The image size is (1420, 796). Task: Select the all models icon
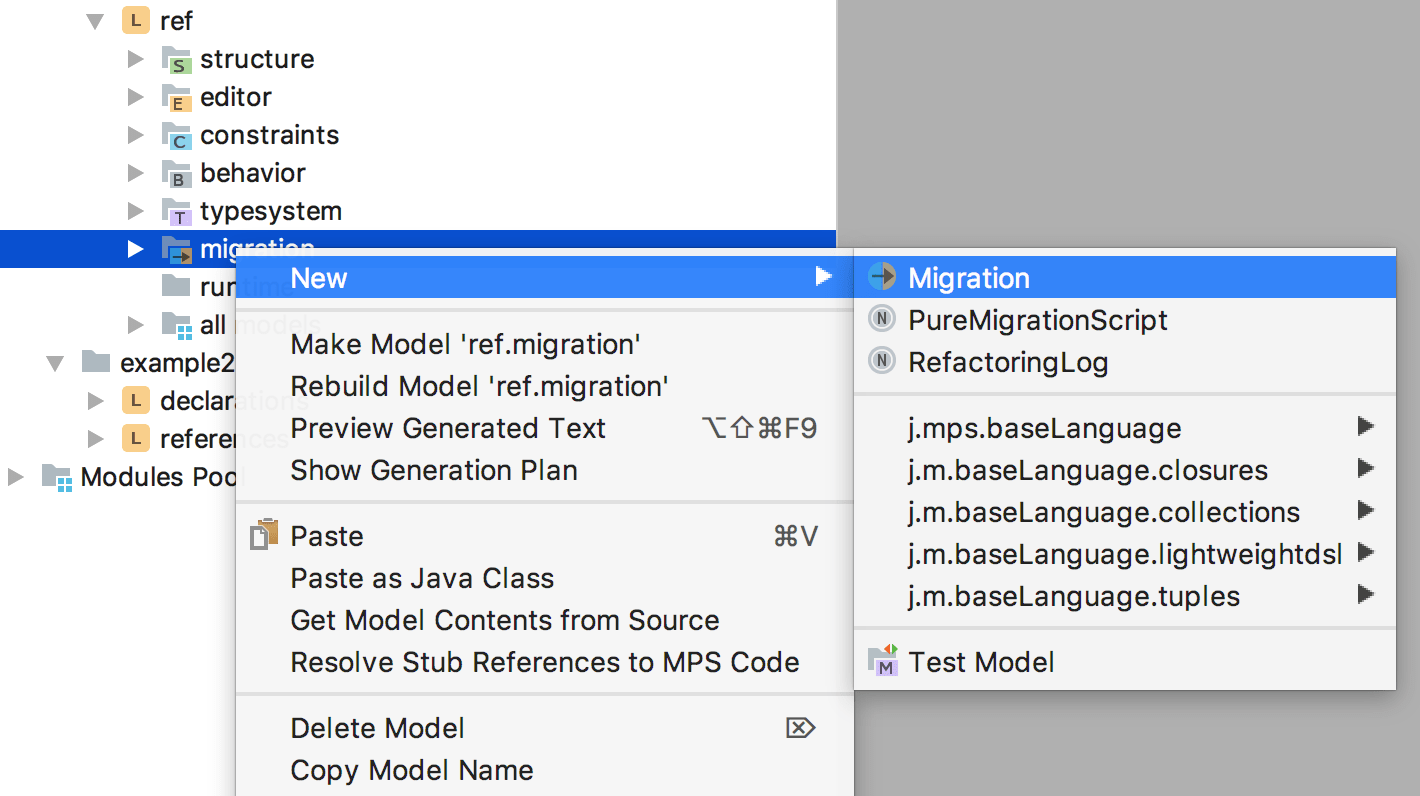coord(178,324)
